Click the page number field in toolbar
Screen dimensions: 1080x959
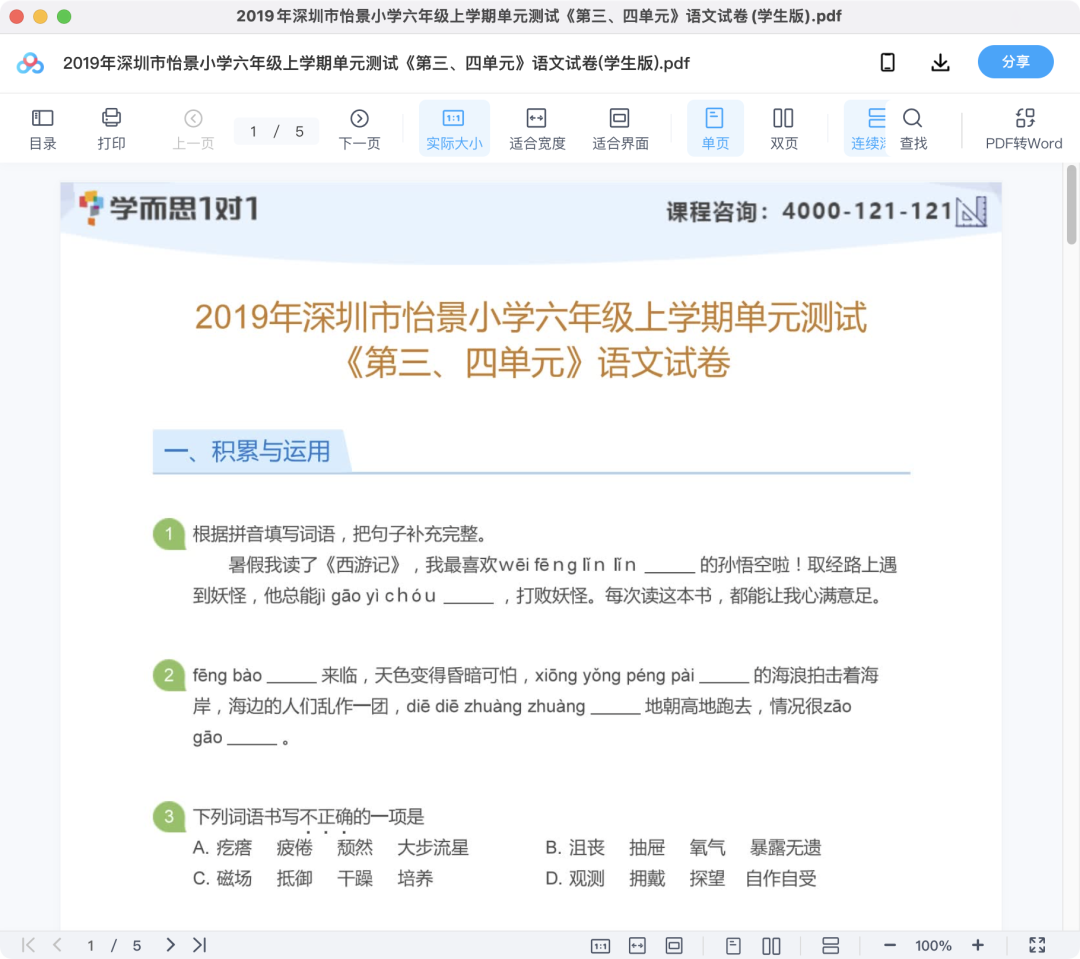point(276,132)
